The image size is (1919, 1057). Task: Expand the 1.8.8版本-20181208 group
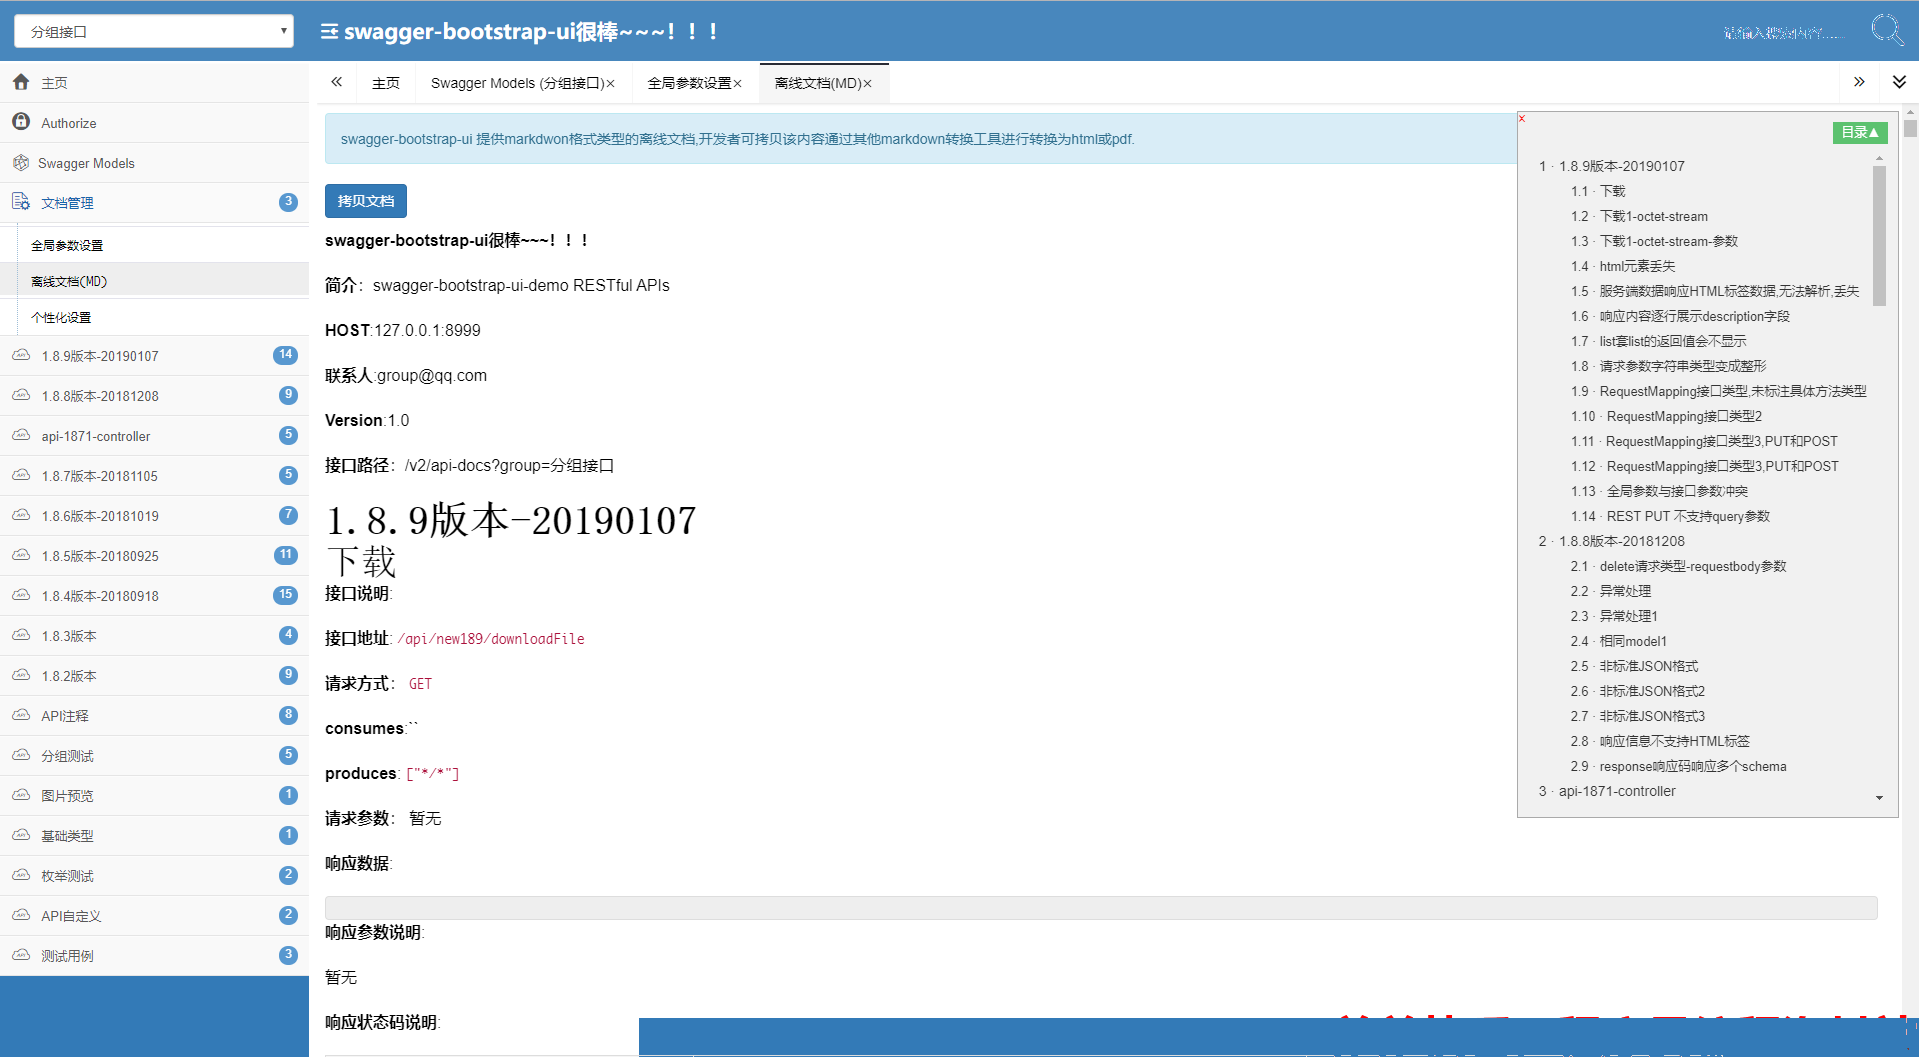pos(154,396)
